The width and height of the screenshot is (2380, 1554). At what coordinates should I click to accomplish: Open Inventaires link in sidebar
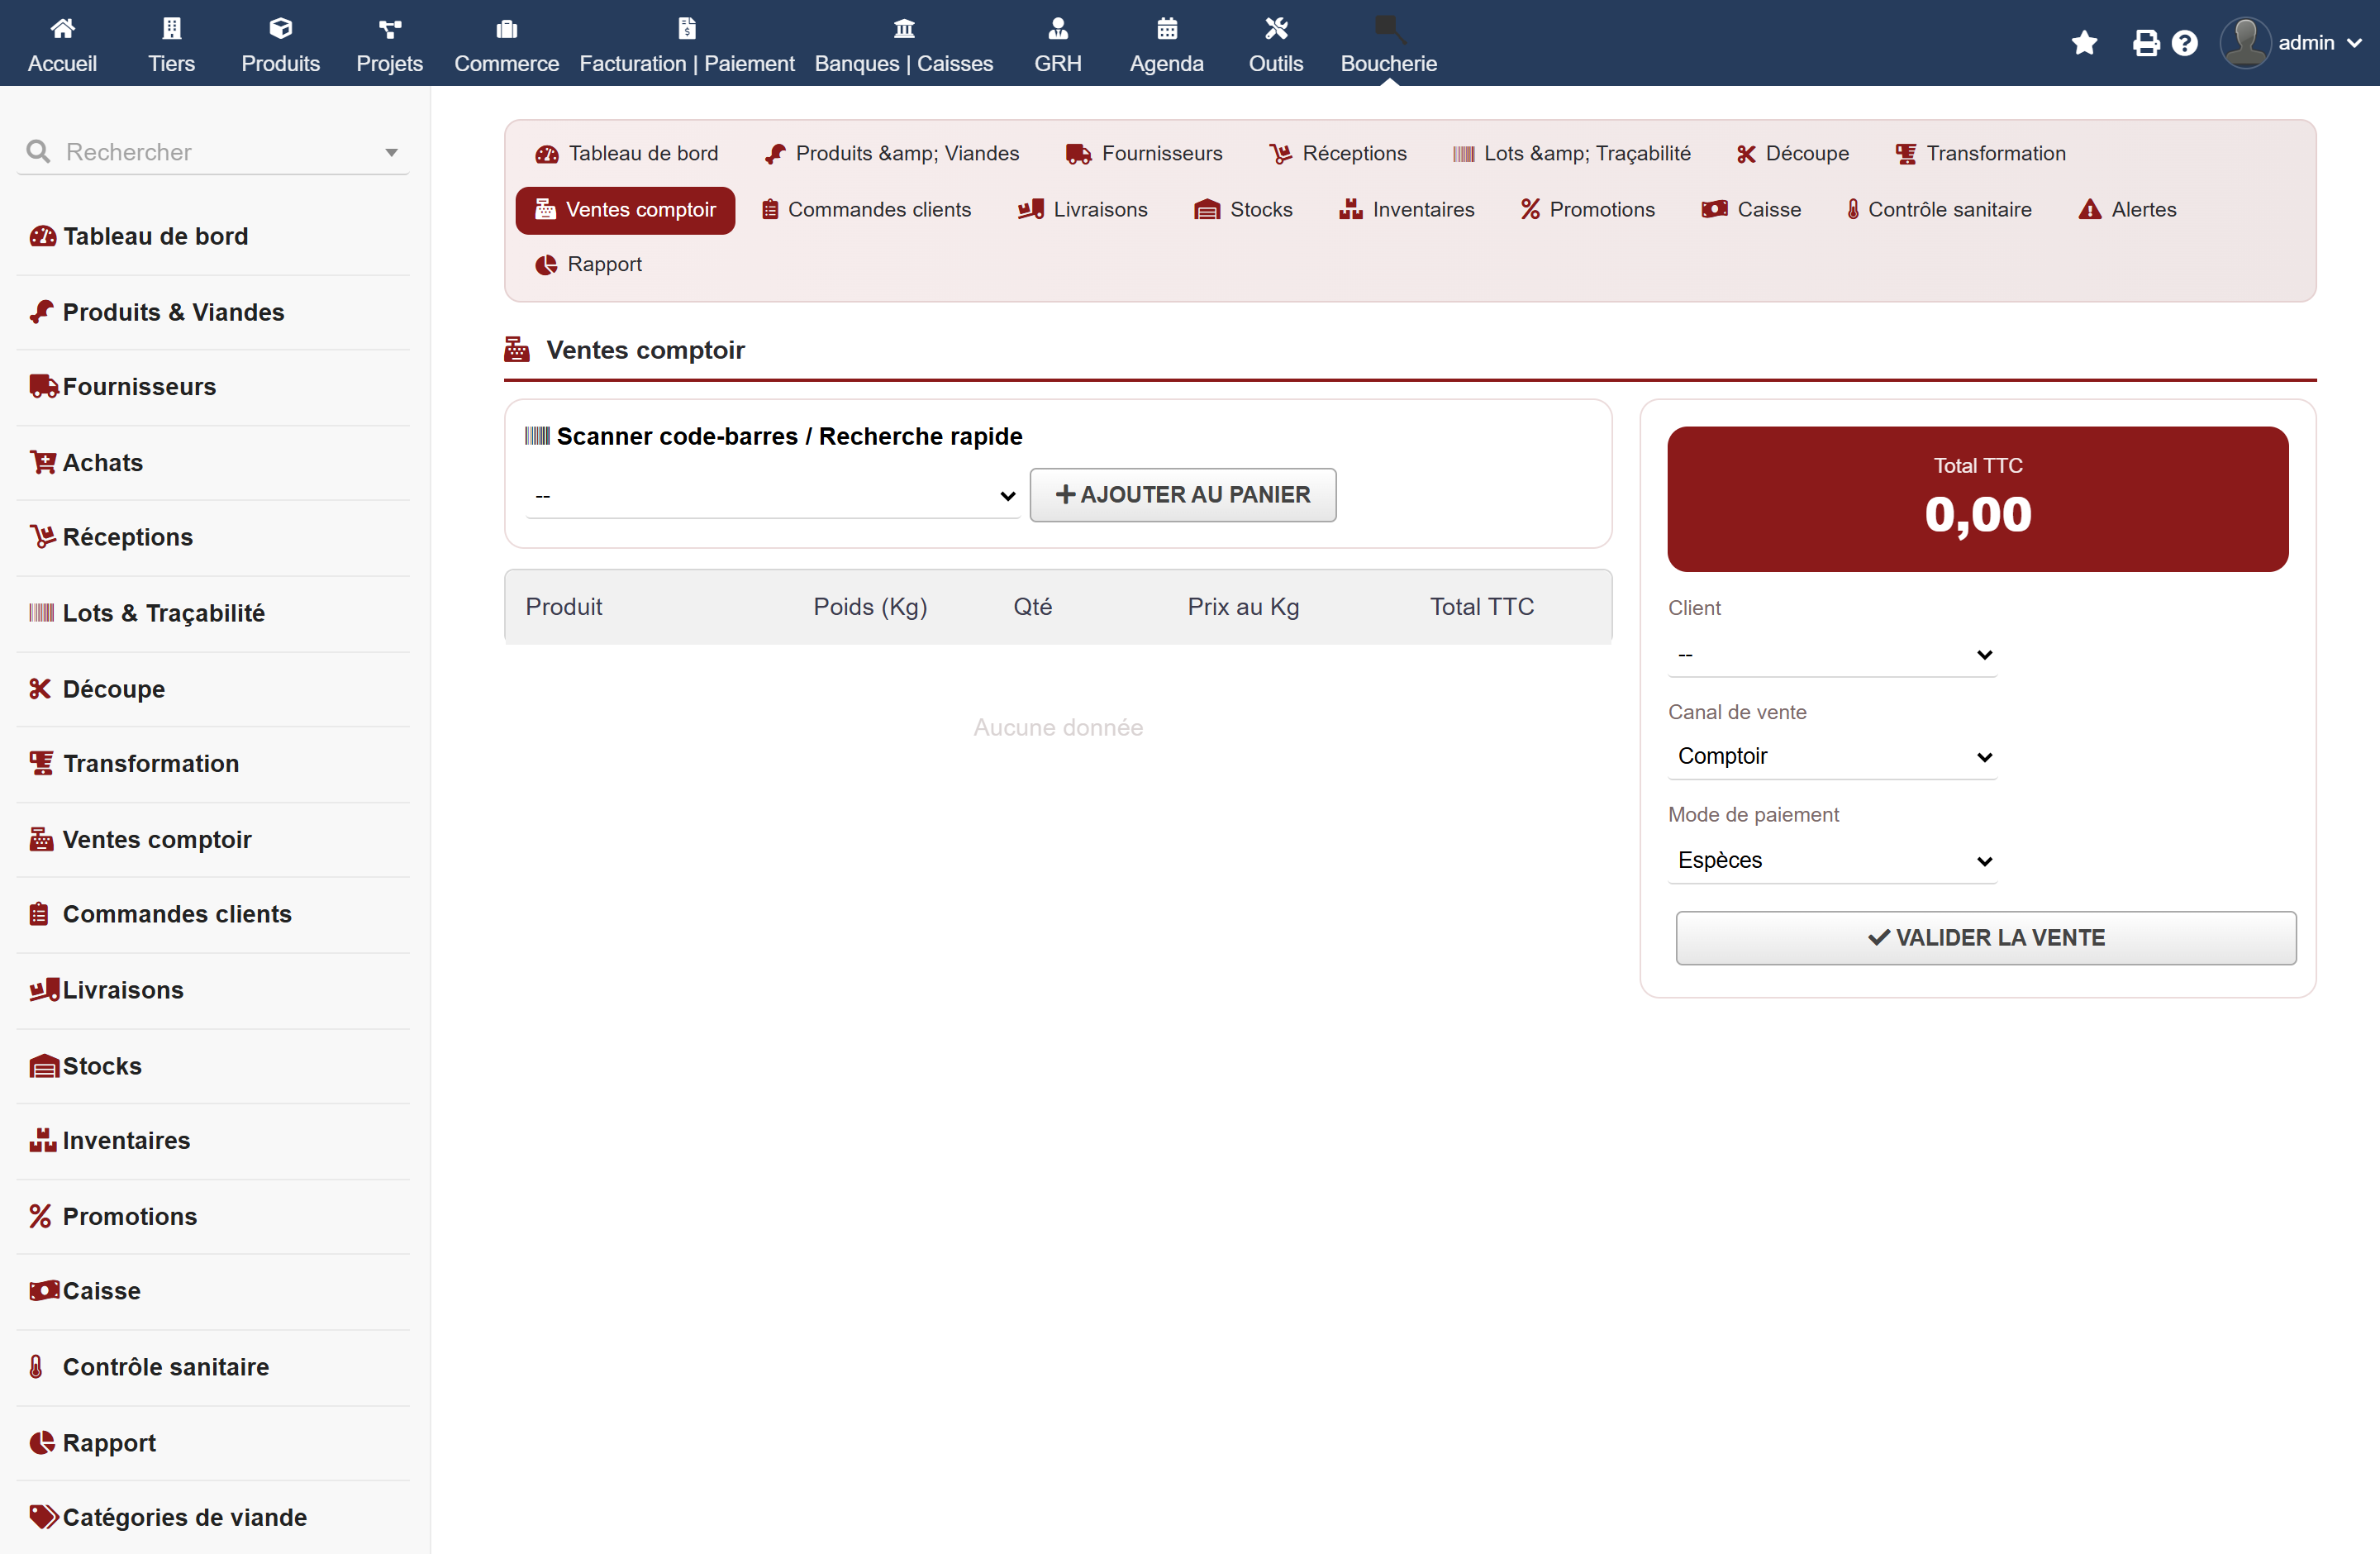pos(126,1140)
